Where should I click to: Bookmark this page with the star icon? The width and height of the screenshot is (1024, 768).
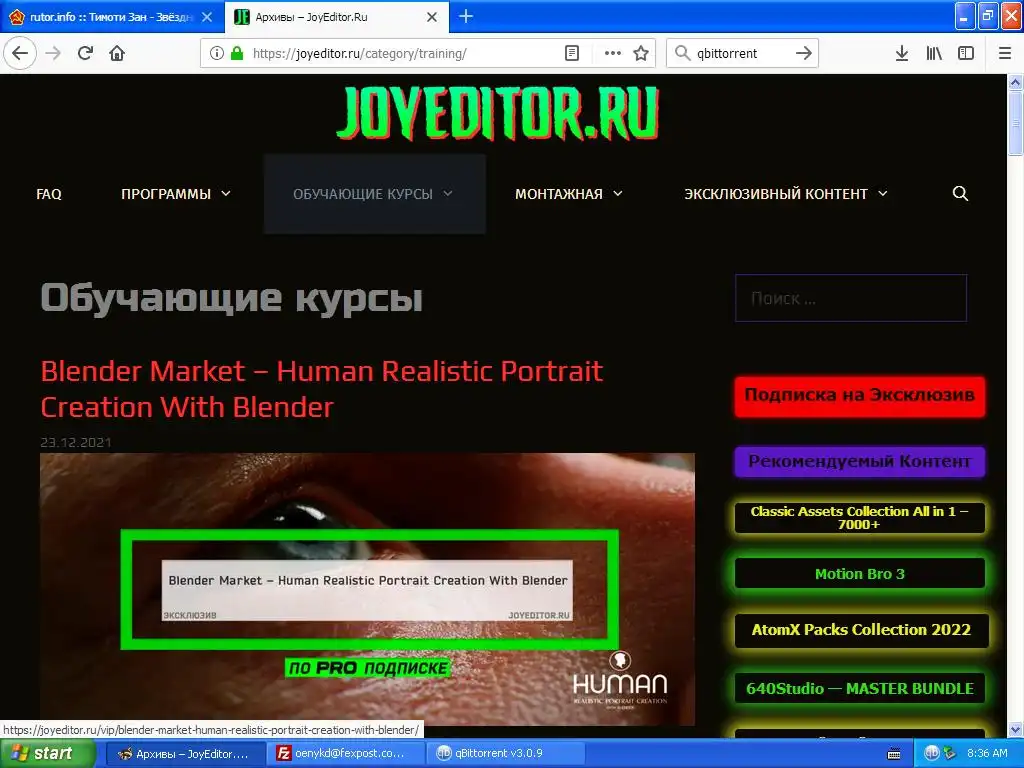point(641,53)
